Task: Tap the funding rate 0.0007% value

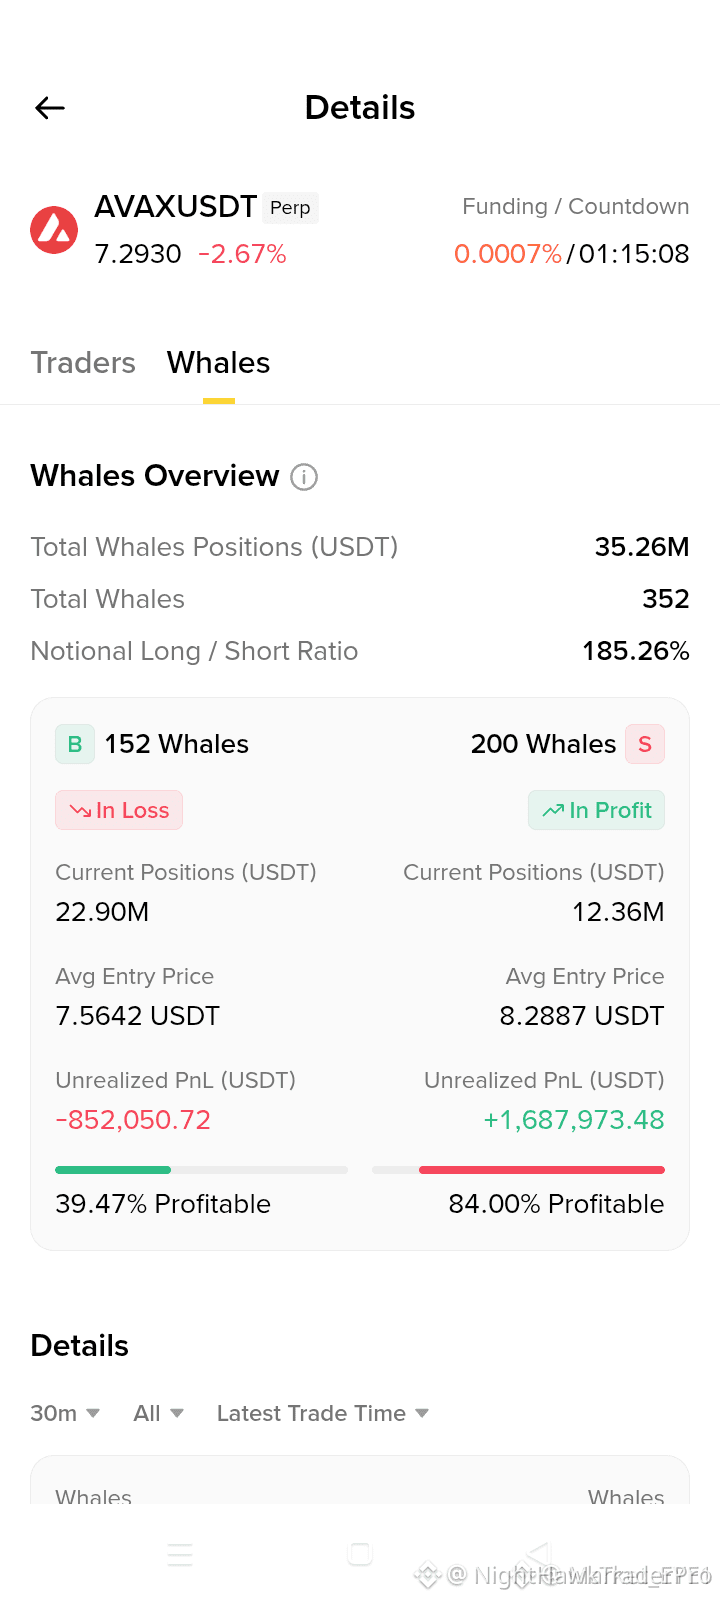Action: point(508,254)
